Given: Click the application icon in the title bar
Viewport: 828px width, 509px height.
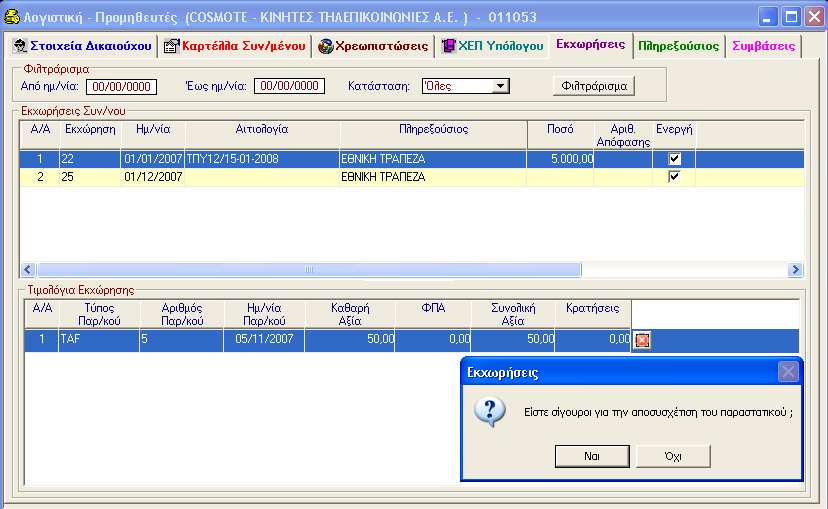Looking at the screenshot, I should [x=12, y=17].
